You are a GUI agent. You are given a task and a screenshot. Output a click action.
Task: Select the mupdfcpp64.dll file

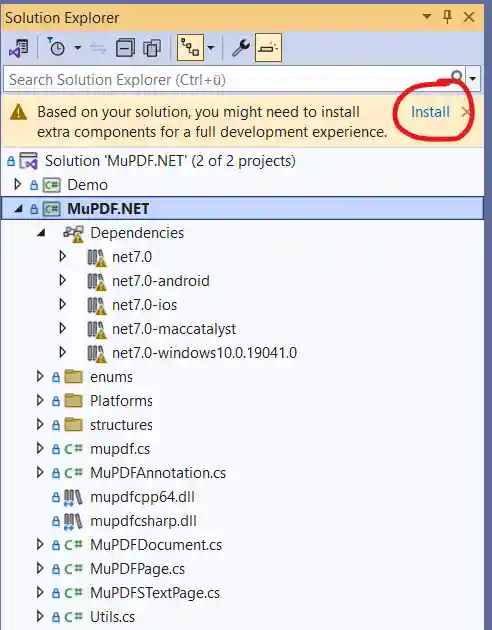tap(142, 497)
